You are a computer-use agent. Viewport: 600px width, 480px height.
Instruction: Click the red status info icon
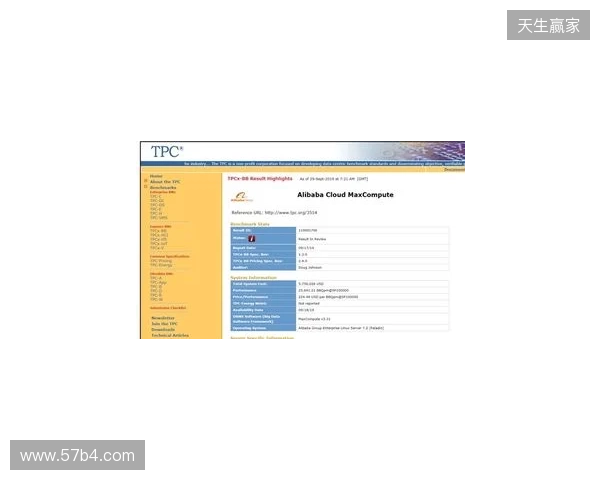tap(251, 239)
